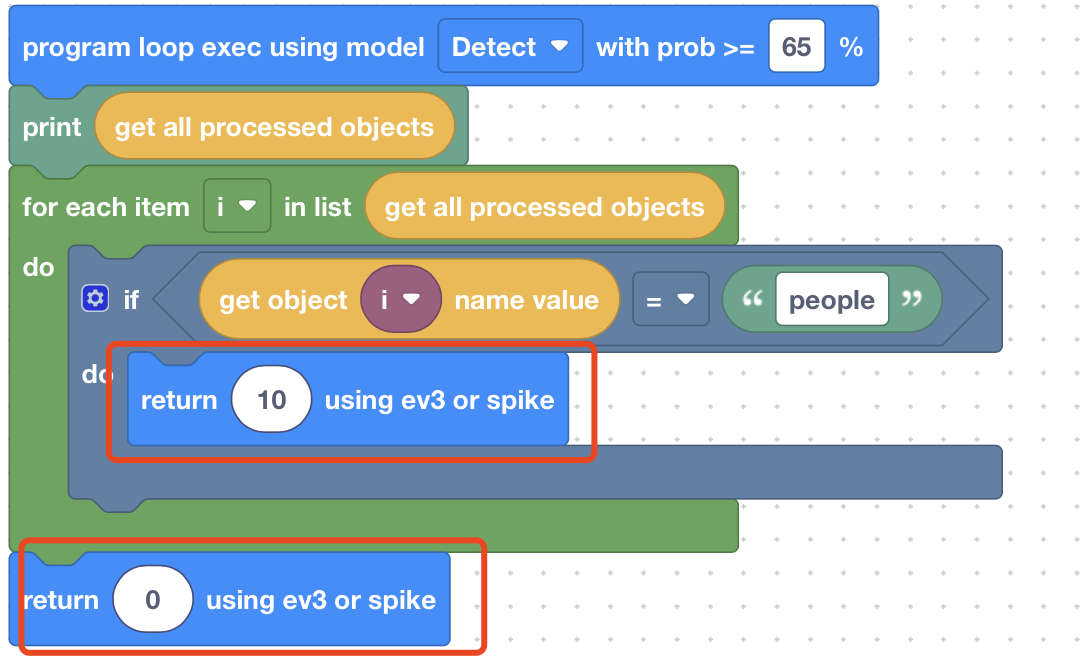Click the probability field showing 65
Image resolution: width=1080 pixels, height=660 pixels.
coord(796,47)
